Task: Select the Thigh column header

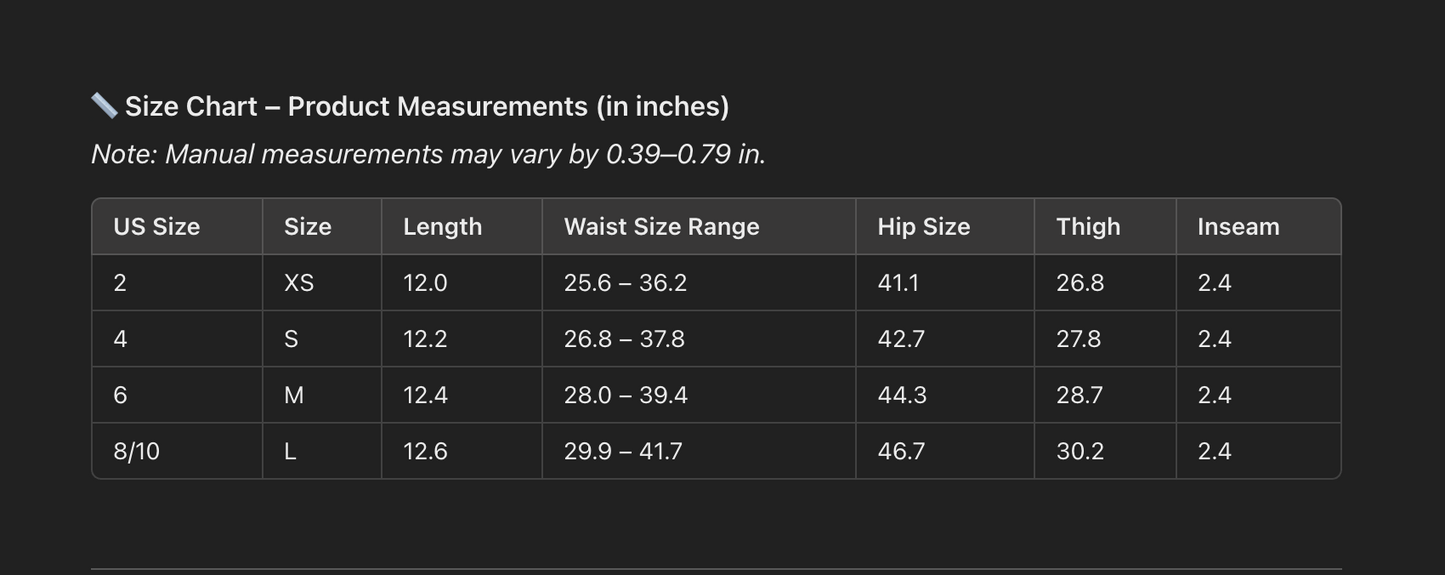Action: pyautogui.click(x=1088, y=227)
